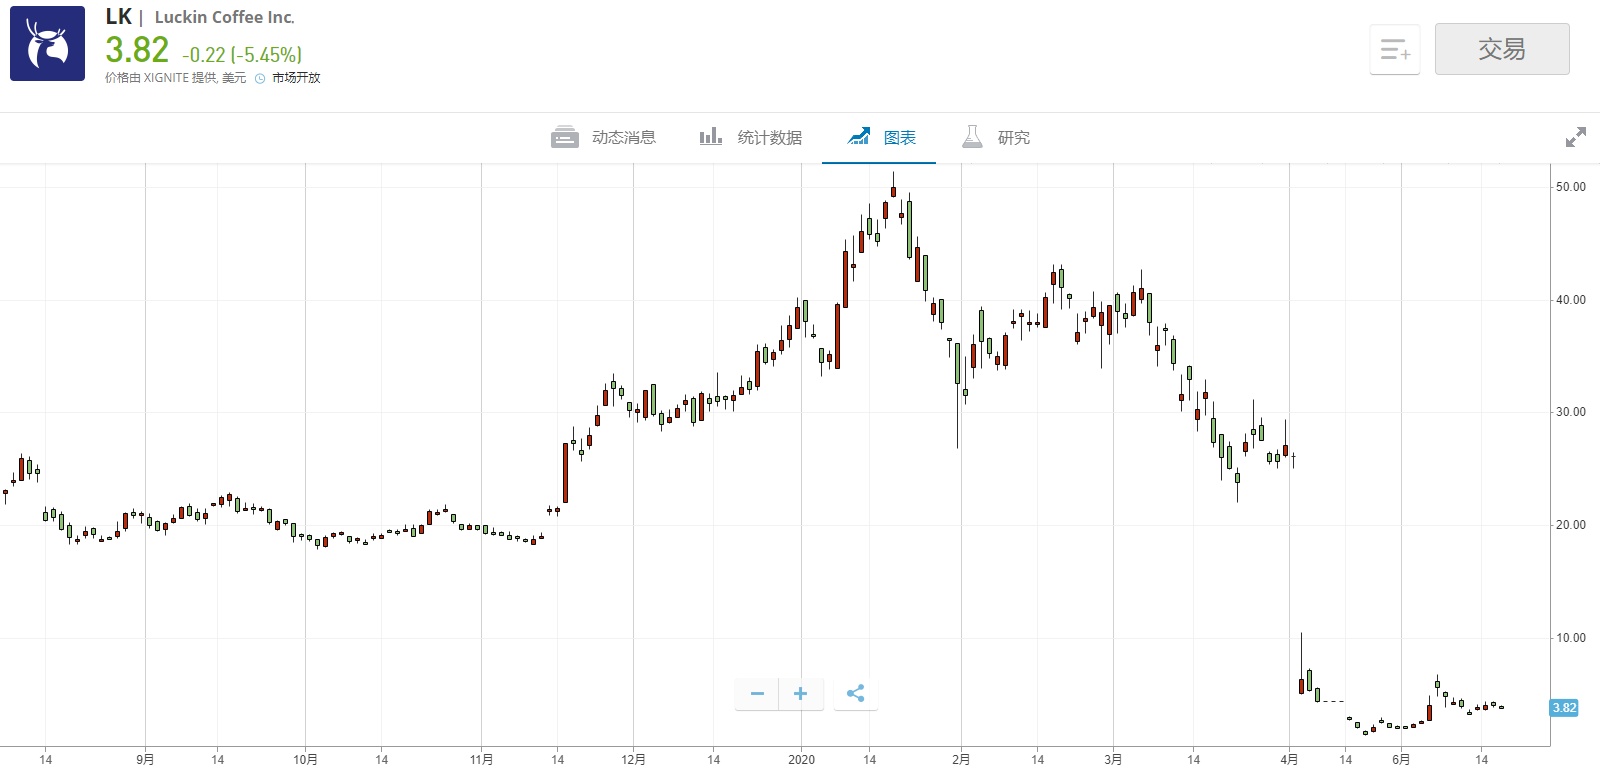Open the 动态消息 feed tab
1600x770 pixels.
(604, 137)
